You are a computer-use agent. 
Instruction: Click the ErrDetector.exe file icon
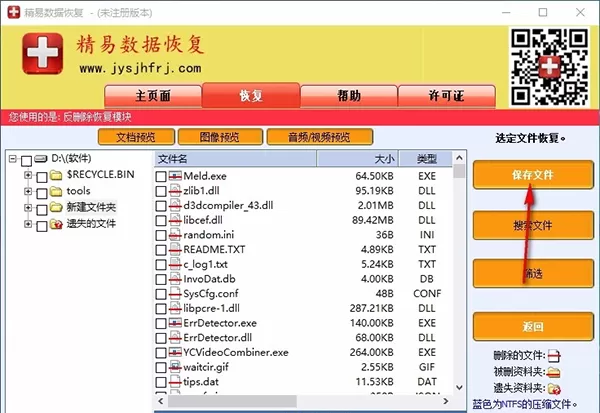point(175,323)
